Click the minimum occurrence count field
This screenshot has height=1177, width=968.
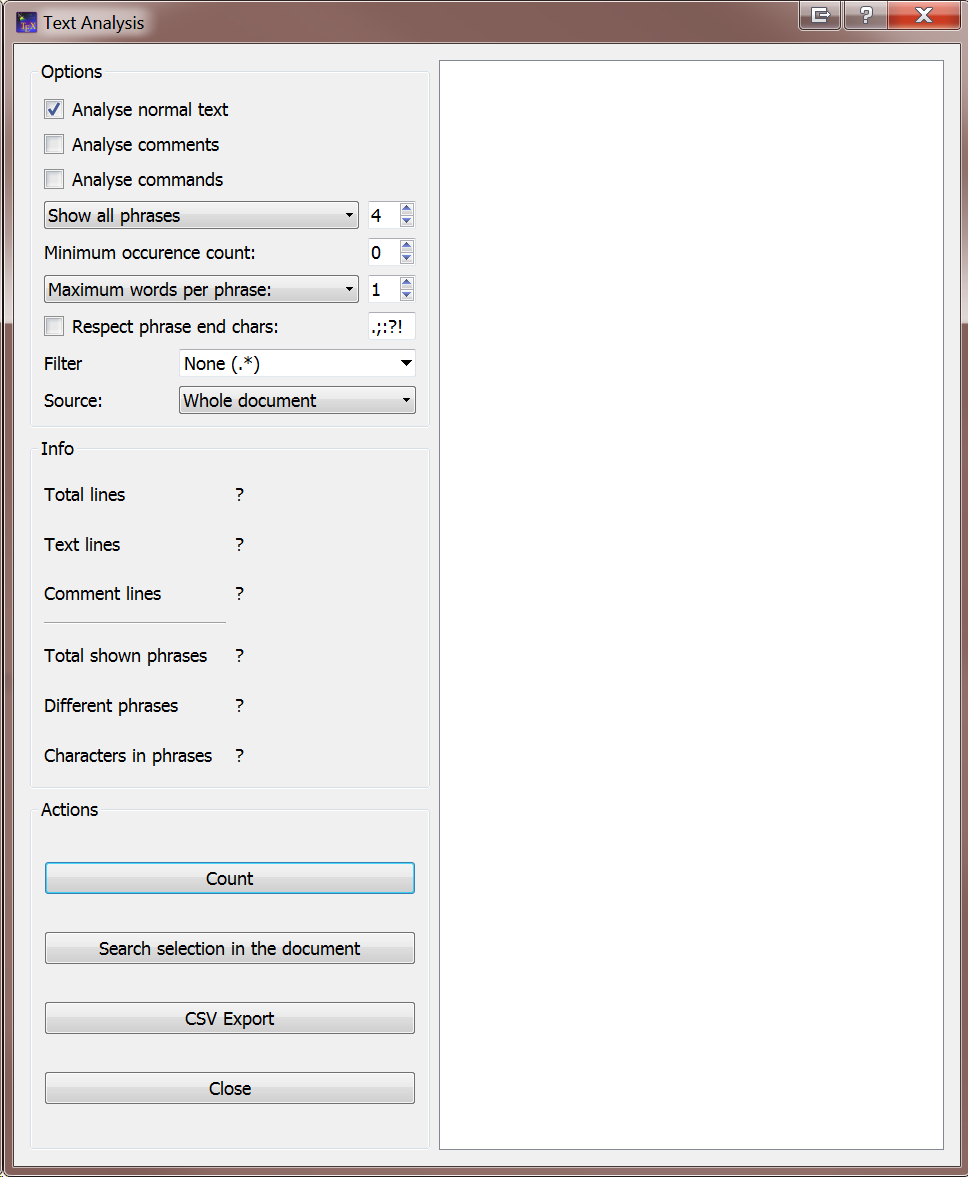click(x=383, y=252)
